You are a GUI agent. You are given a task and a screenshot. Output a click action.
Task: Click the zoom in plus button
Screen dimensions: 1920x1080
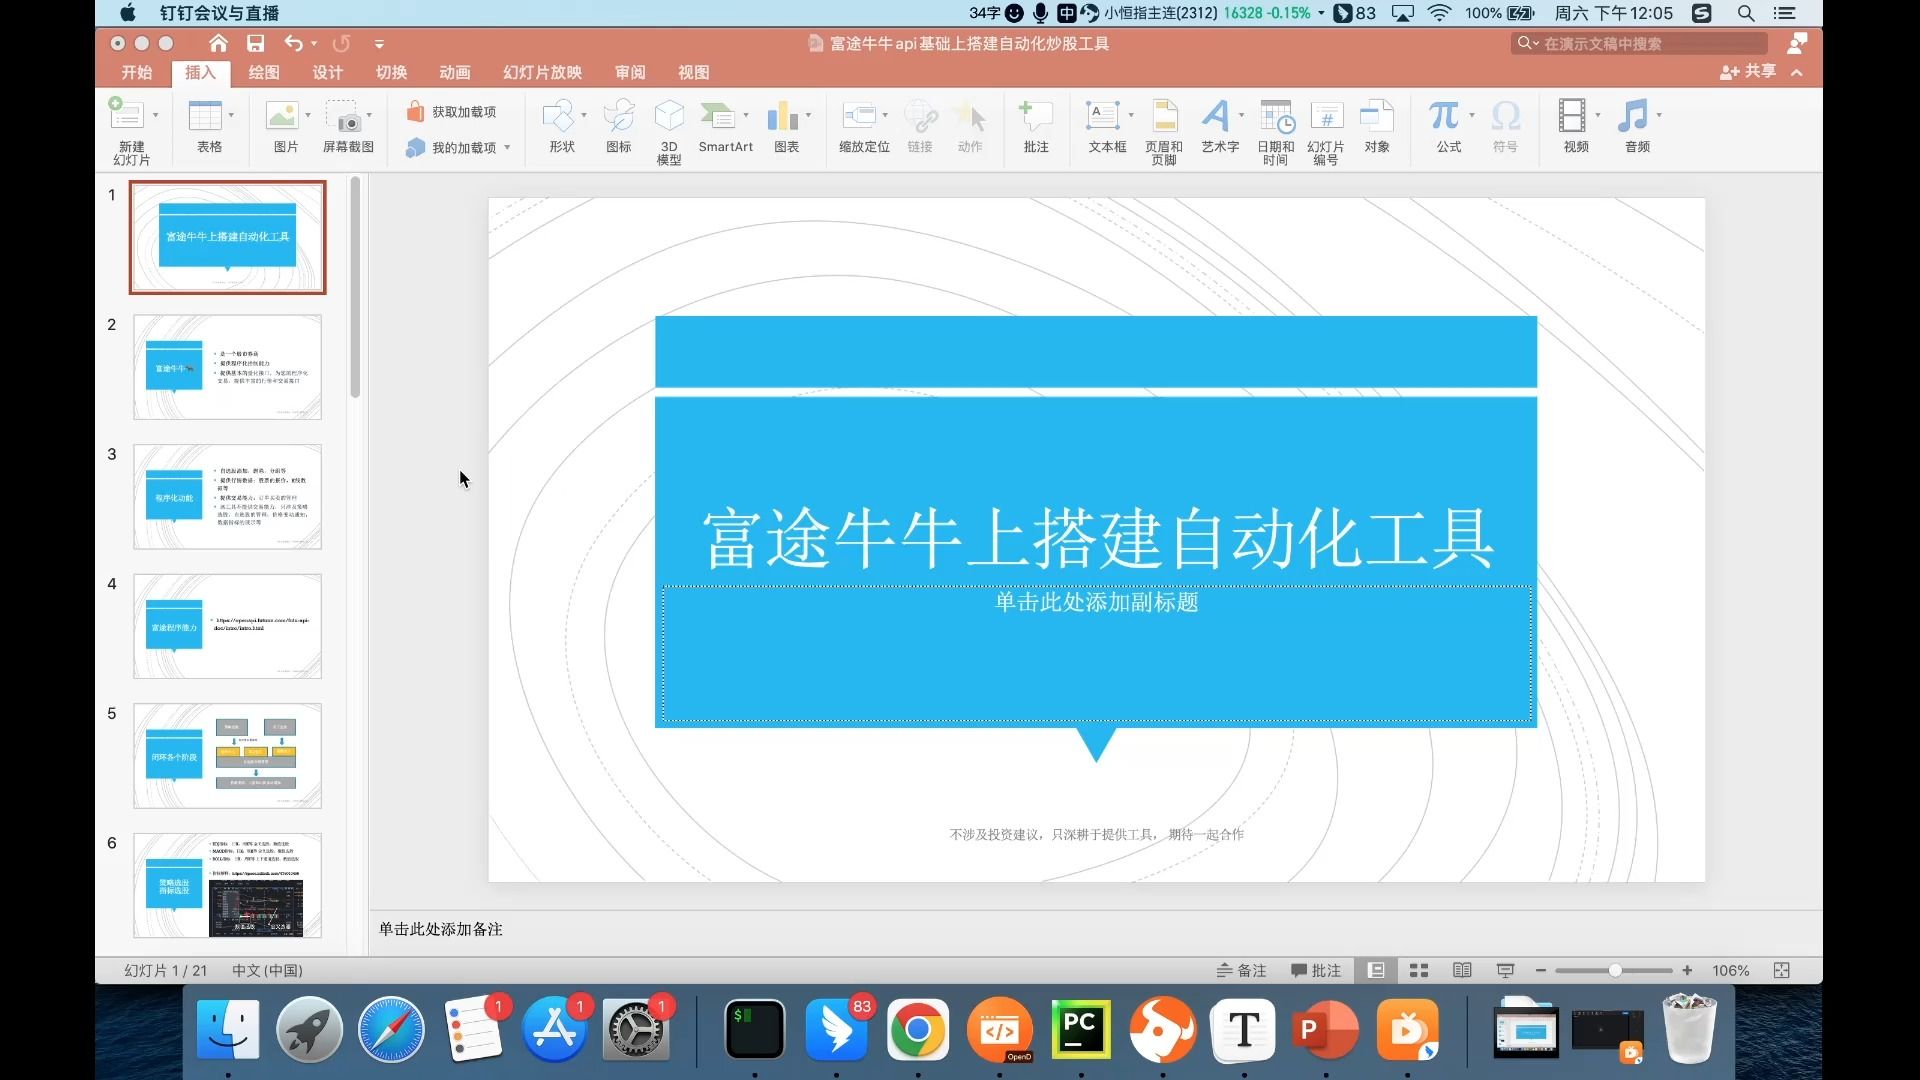[x=1687, y=971]
